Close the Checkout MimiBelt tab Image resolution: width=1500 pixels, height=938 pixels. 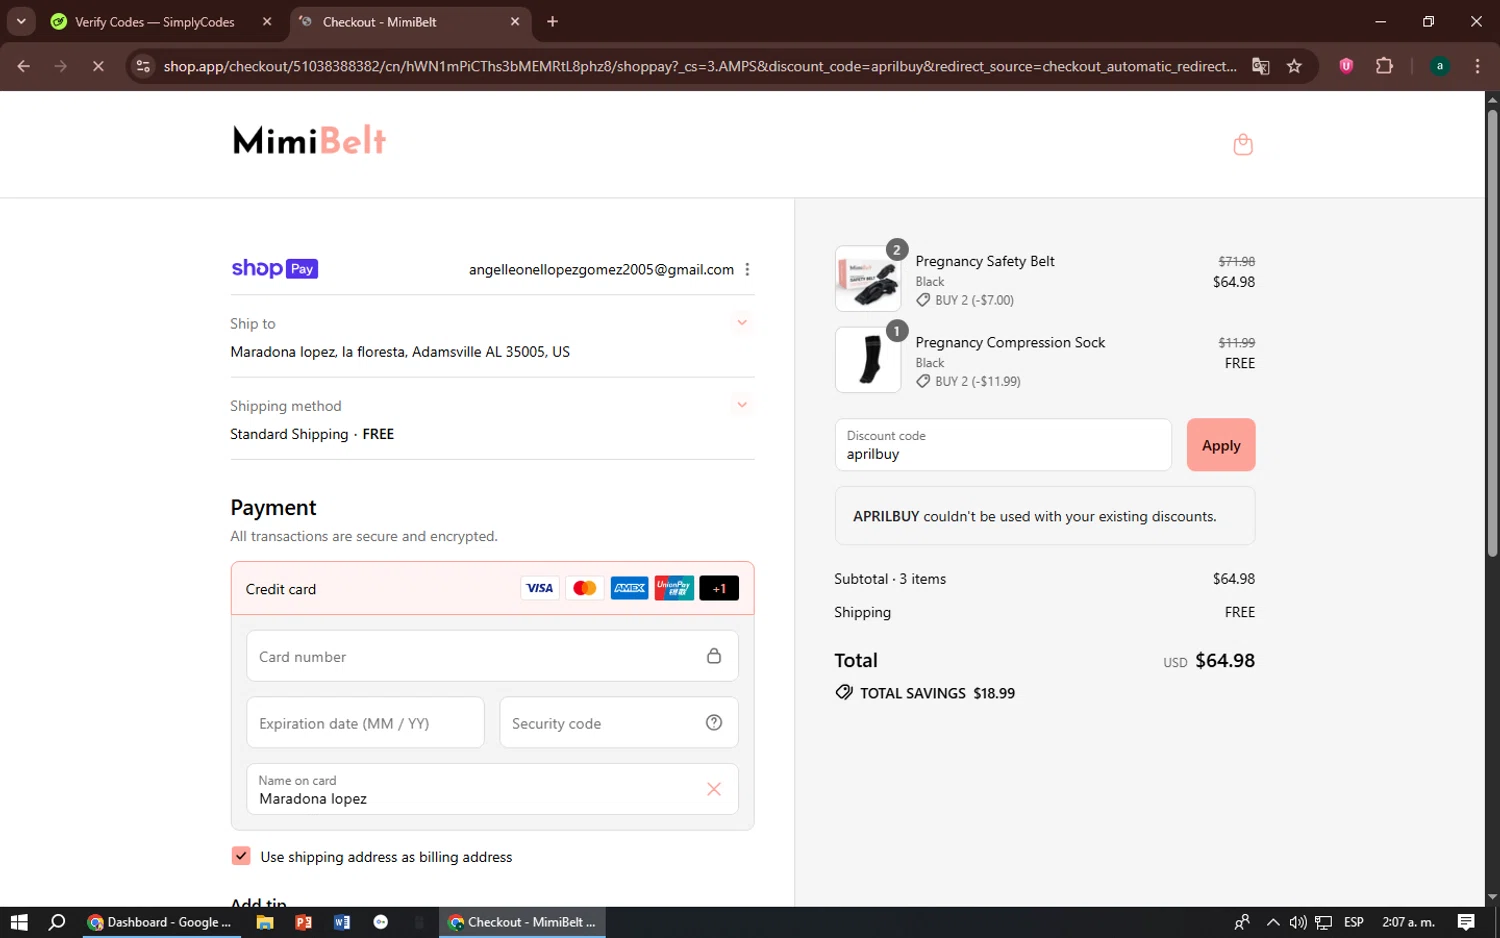point(515,22)
